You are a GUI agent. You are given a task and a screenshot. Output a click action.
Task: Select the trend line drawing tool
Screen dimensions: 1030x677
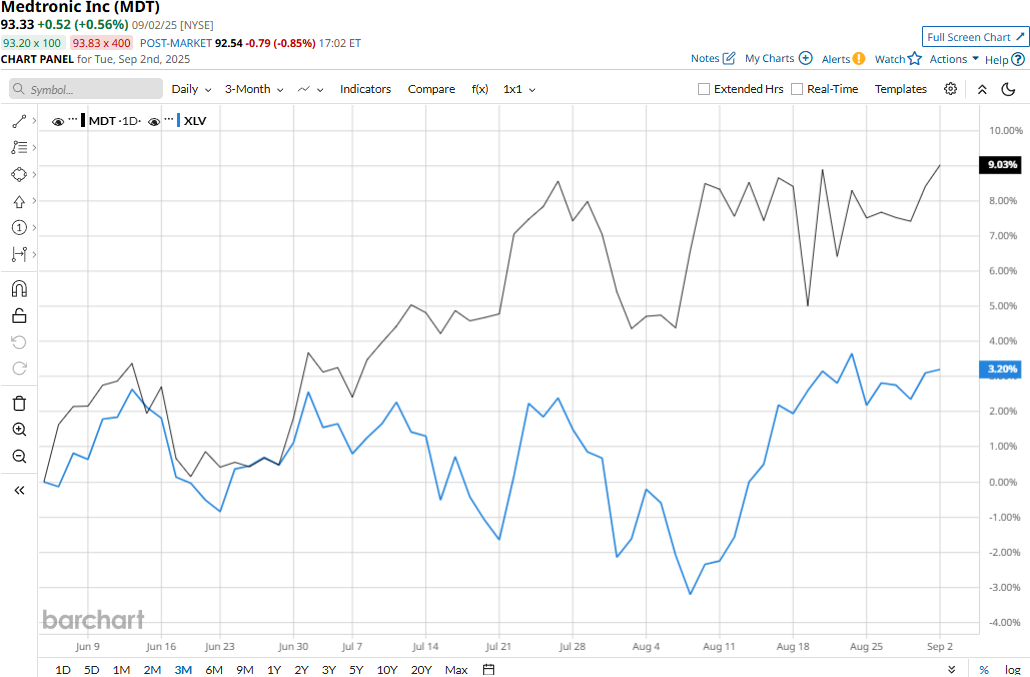point(19,121)
